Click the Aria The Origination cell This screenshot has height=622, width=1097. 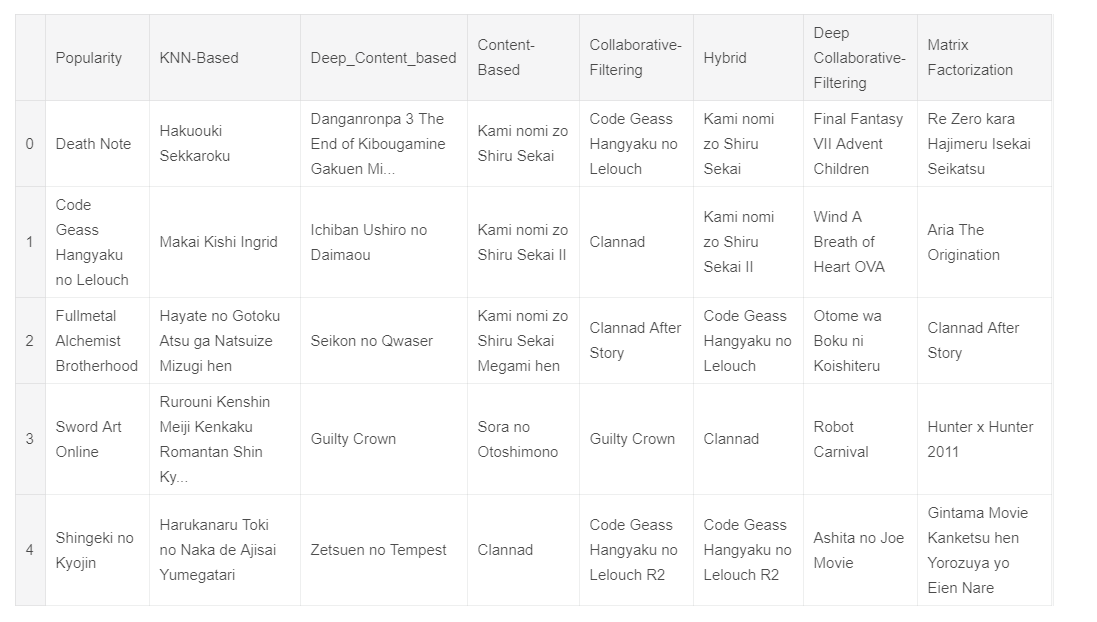click(x=963, y=242)
